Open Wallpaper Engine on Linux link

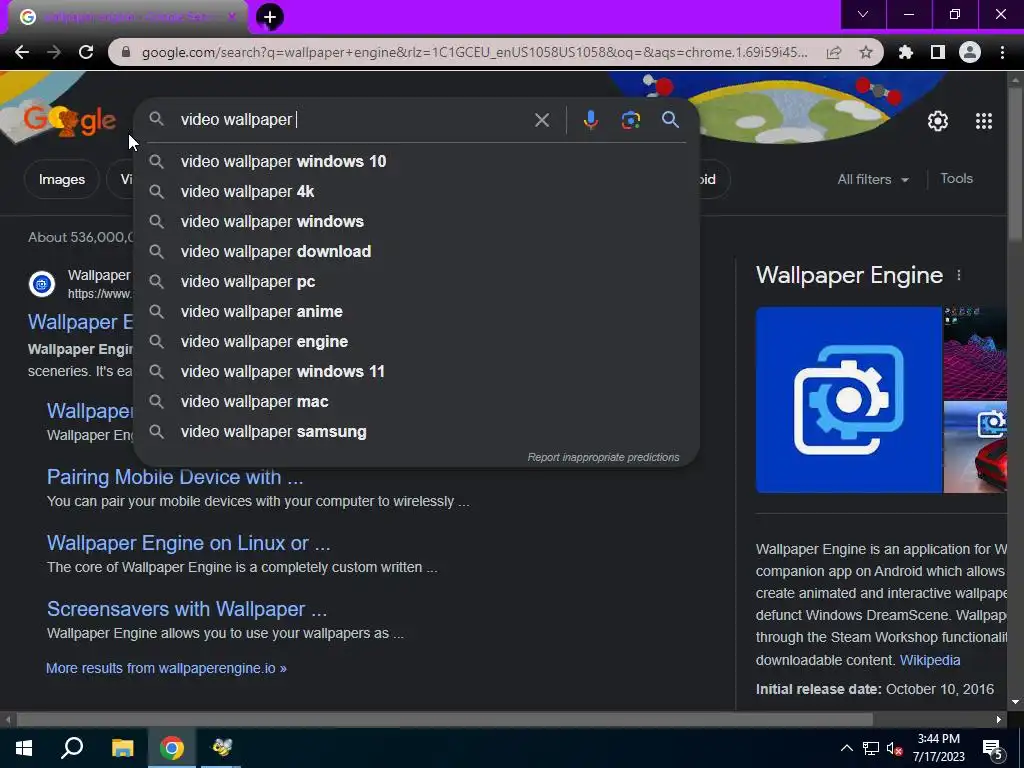(x=188, y=543)
